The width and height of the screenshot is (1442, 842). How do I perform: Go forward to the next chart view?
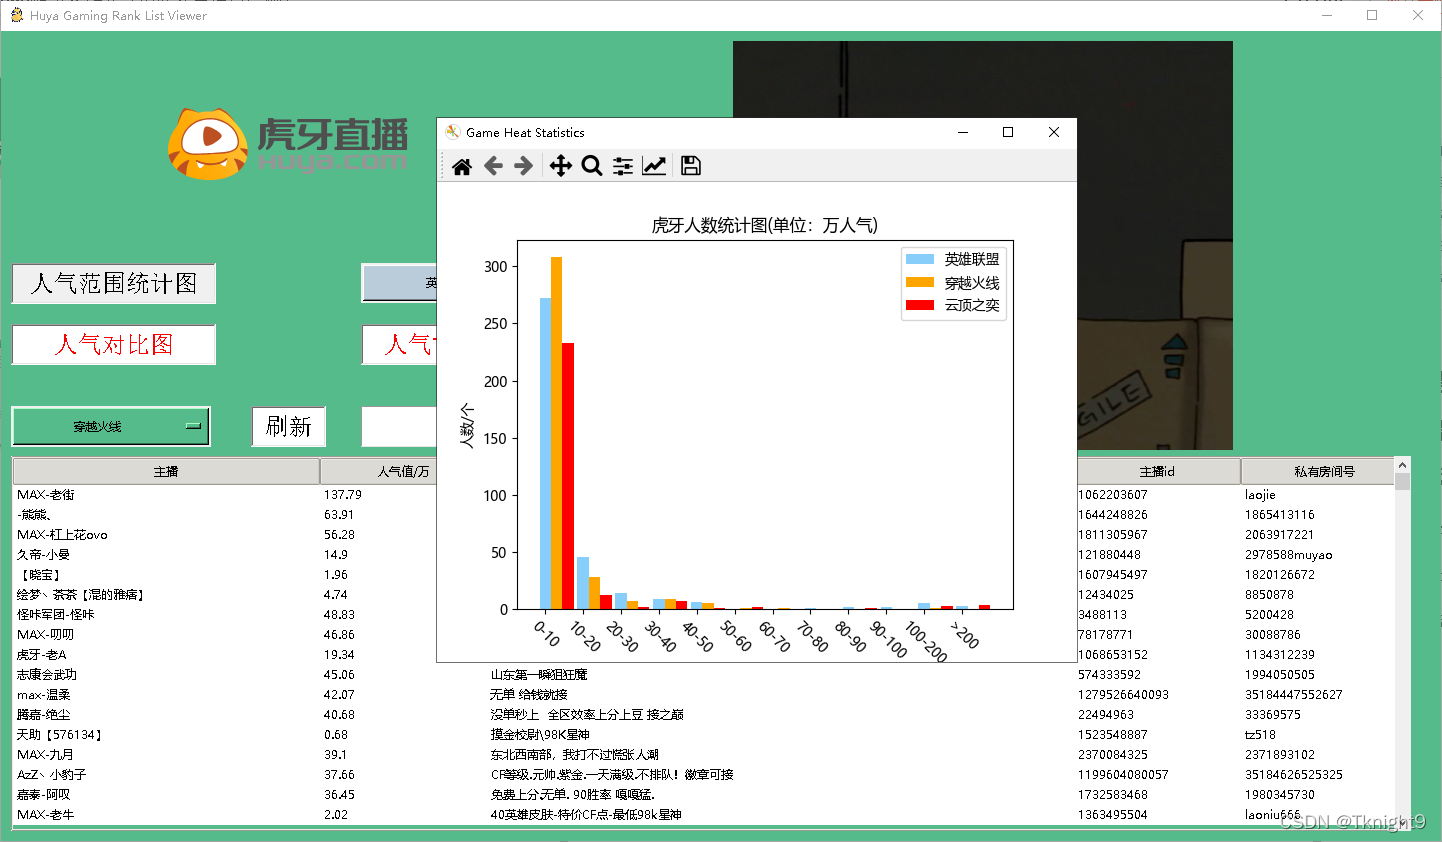[523, 166]
